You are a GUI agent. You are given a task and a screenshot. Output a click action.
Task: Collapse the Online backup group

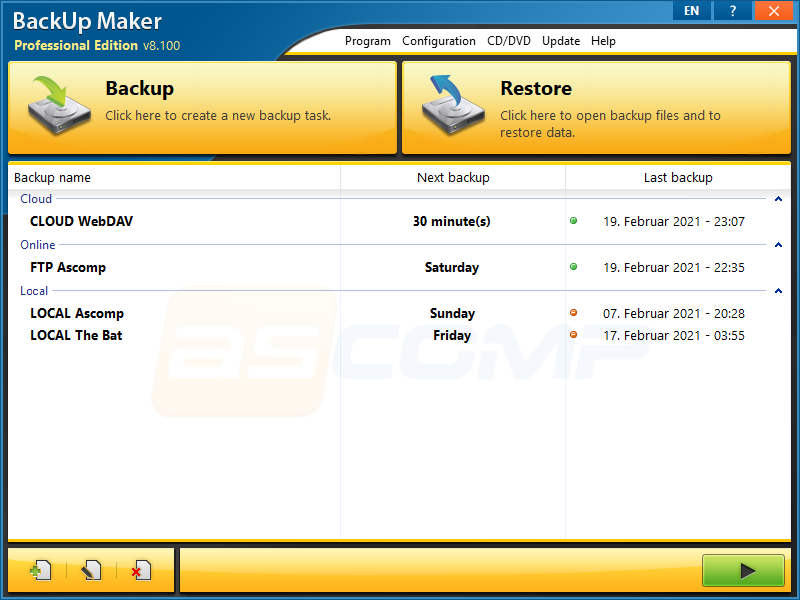pyautogui.click(x=778, y=244)
